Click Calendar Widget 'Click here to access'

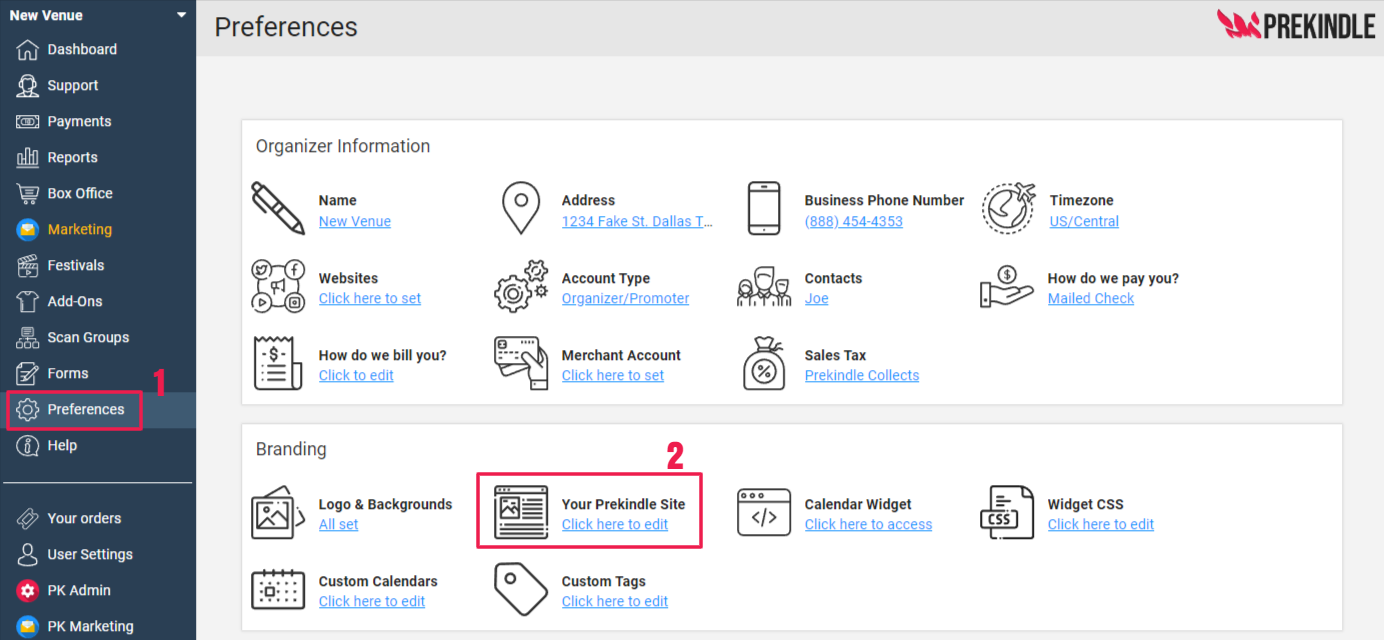868,524
